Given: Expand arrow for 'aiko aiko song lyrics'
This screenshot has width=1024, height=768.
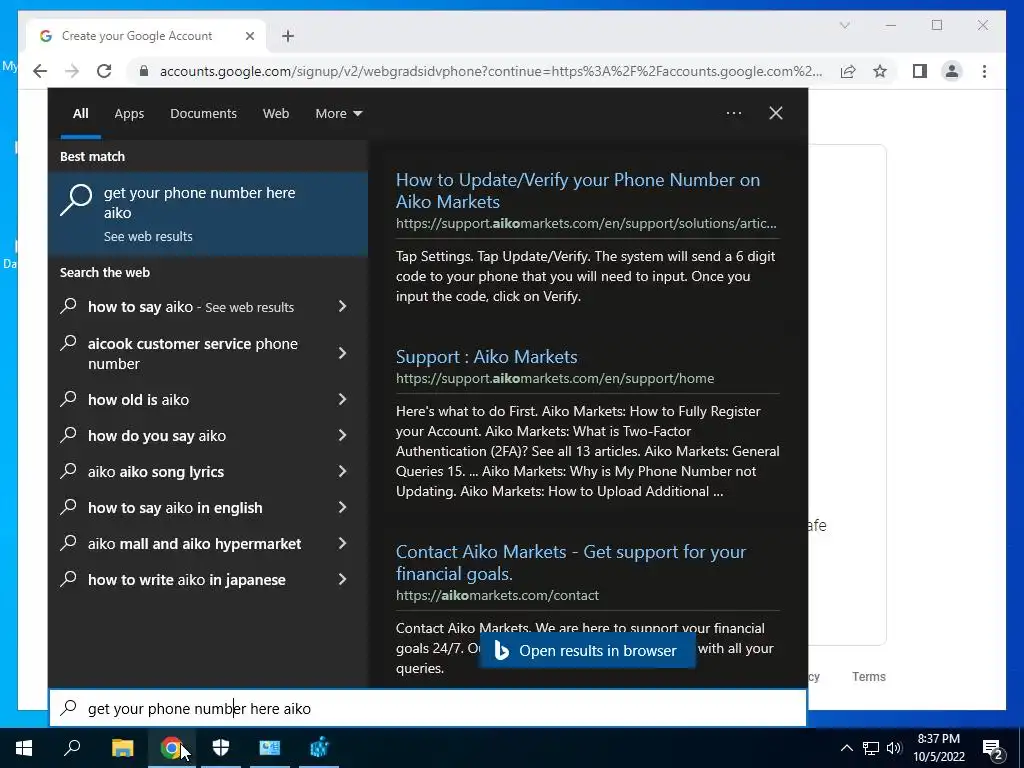Looking at the screenshot, I should [342, 471].
